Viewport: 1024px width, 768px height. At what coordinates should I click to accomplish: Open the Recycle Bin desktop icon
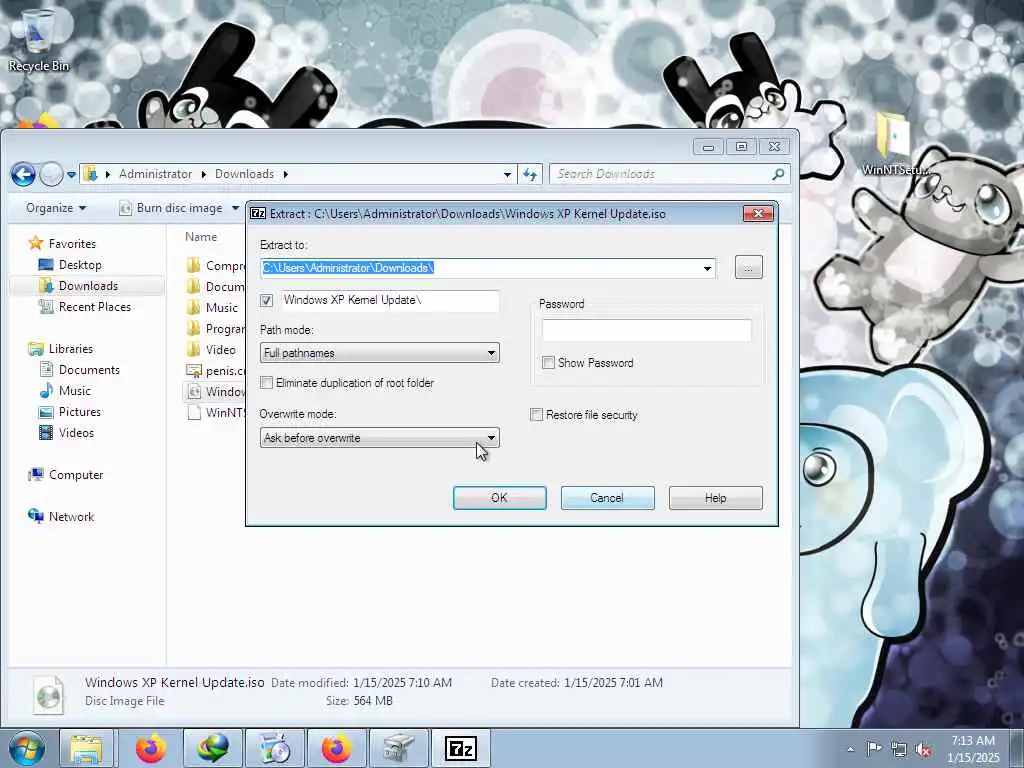click(38, 39)
